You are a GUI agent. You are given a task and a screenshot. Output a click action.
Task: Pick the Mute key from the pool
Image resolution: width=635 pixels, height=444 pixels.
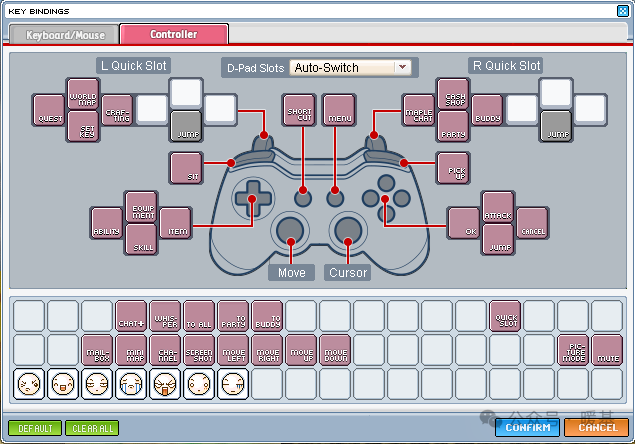click(x=607, y=350)
